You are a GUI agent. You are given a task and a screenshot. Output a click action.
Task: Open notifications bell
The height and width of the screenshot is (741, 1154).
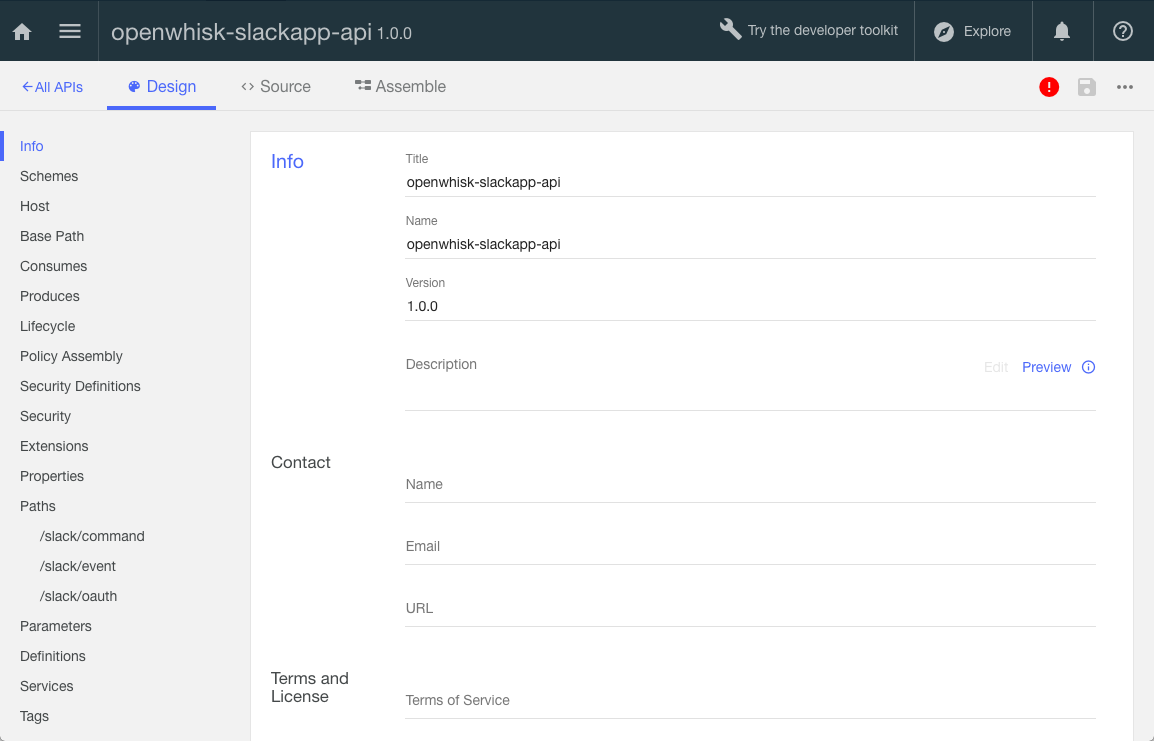1062,31
